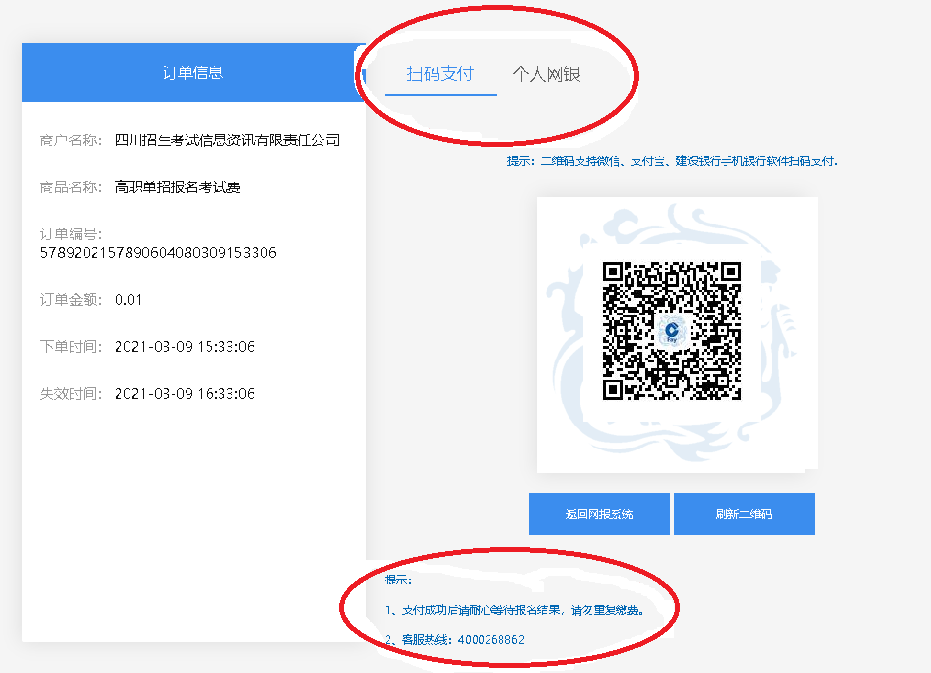Screen dimensions: 931x673
Task: Click the 下单时间 value ending 15:33:06
Action: (x=185, y=347)
